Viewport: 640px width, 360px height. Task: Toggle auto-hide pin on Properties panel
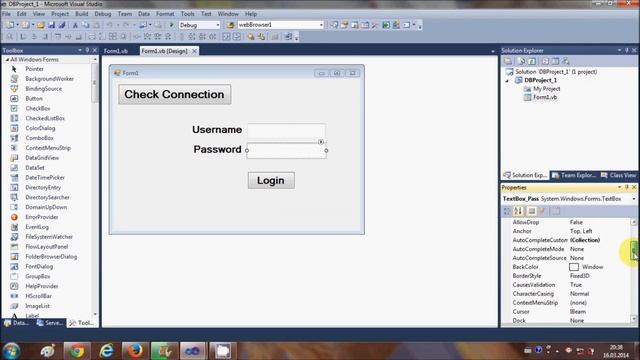tap(627, 187)
